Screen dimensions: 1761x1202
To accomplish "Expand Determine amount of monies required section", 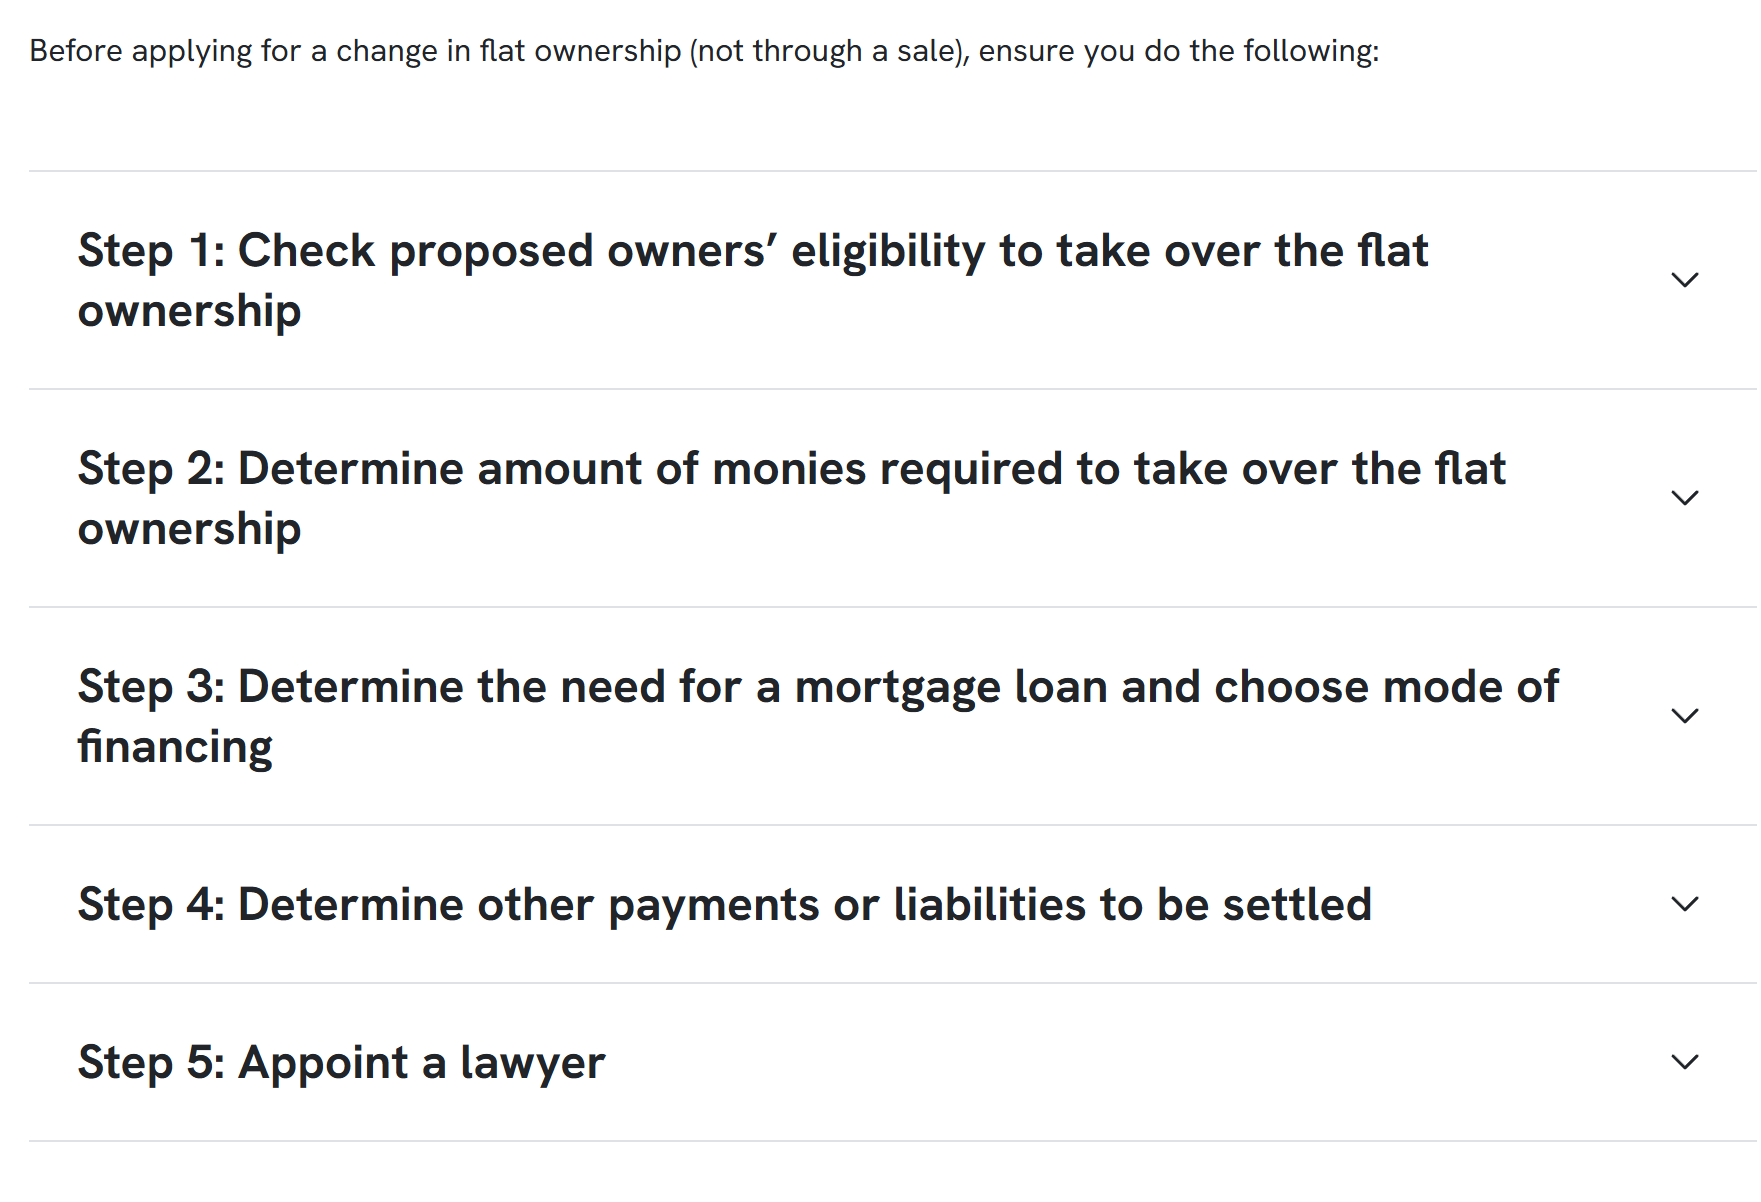I will [x=893, y=498].
